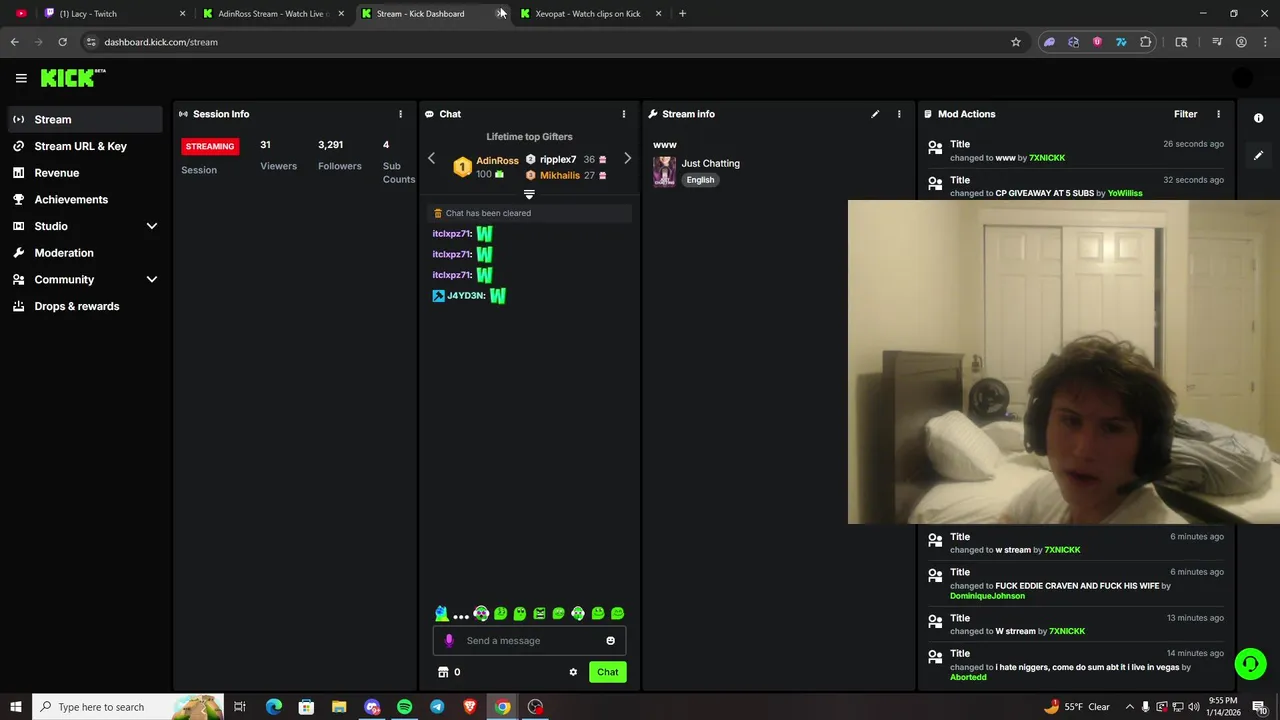Click the webcam overlay video
This screenshot has width=1280, height=720.
coord(1064,362)
